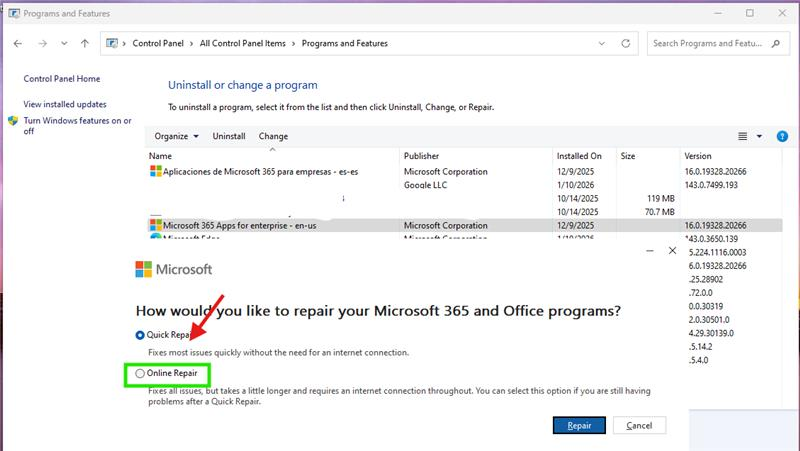Select the Quick Repair radio button
800x451 pixels.
(140, 335)
